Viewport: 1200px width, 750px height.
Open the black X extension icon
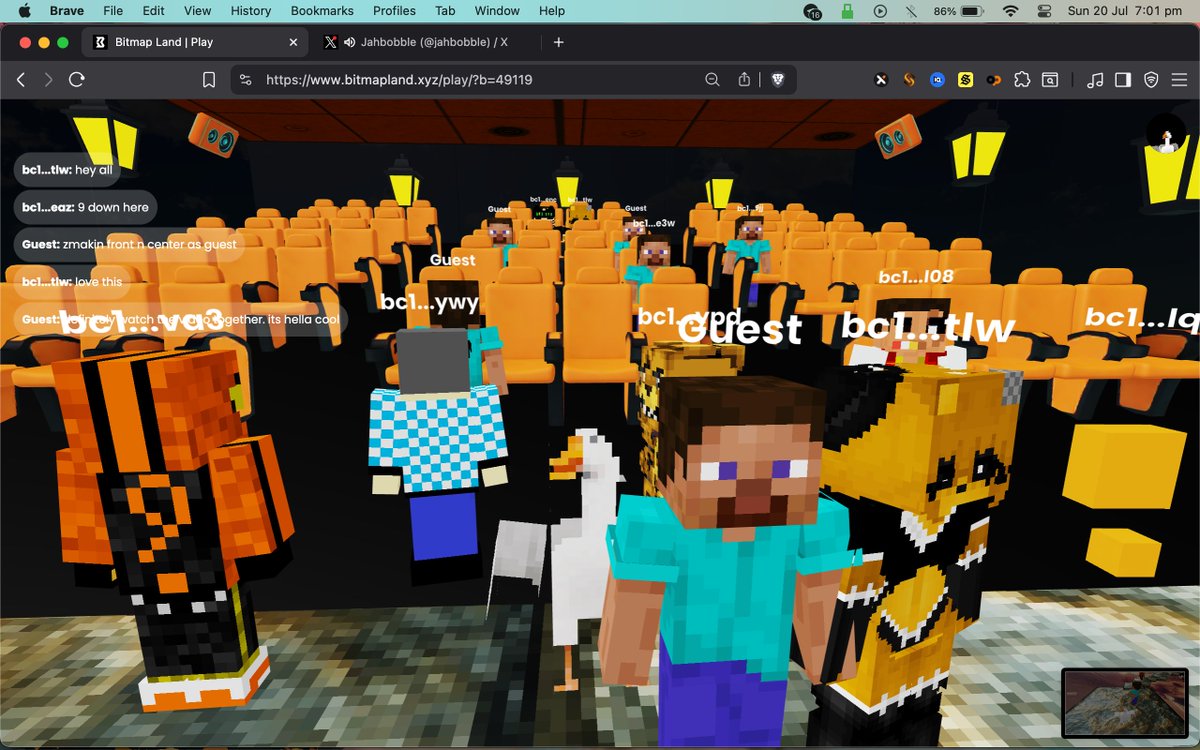[x=881, y=80]
